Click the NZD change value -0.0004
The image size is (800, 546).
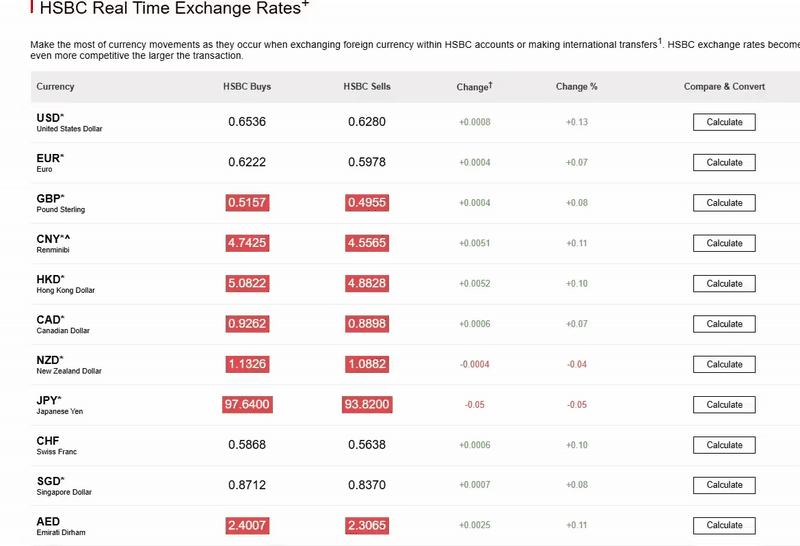click(x=474, y=364)
